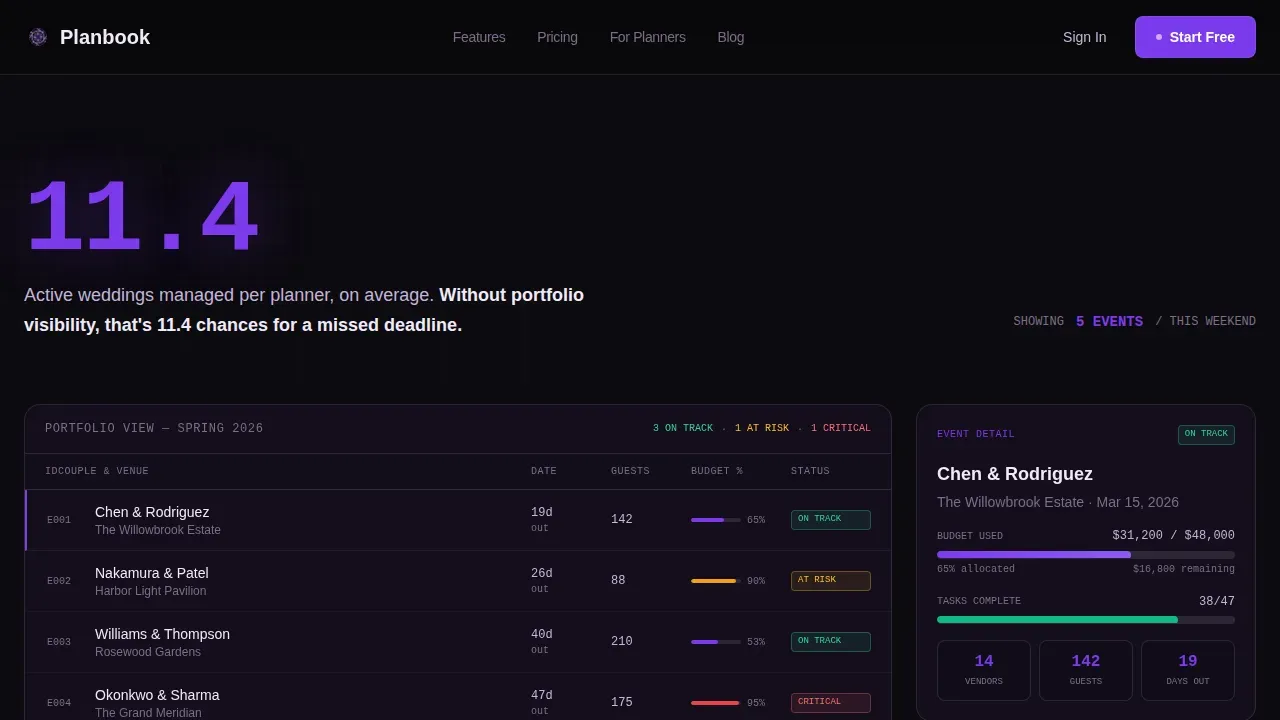Click the Planbook logo icon
Screen dimensions: 1280x720
coord(38,37)
